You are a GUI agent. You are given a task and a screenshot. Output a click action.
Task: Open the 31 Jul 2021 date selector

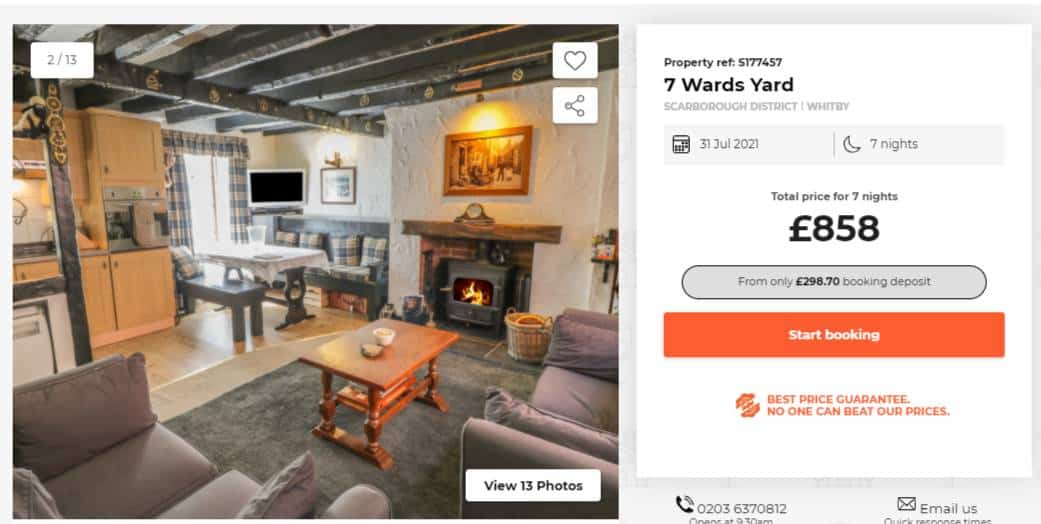(x=749, y=144)
